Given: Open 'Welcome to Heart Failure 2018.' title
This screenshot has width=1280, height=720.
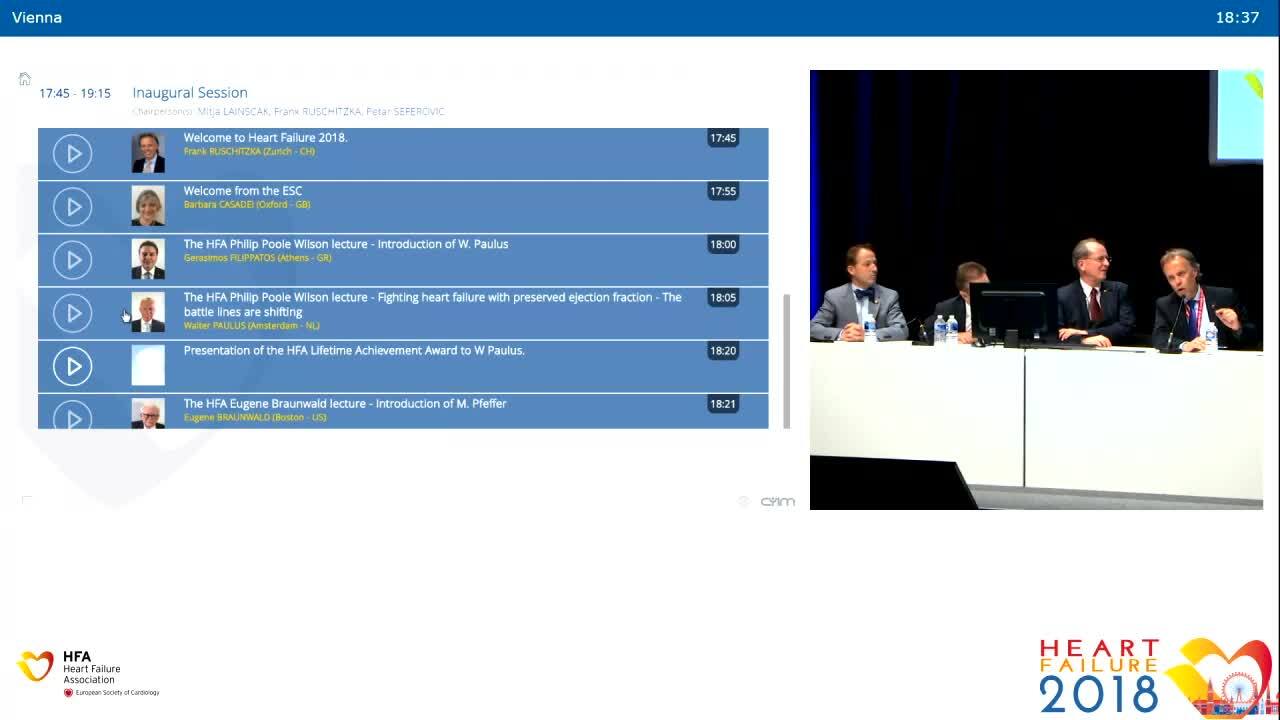Looking at the screenshot, I should click(x=266, y=138).
